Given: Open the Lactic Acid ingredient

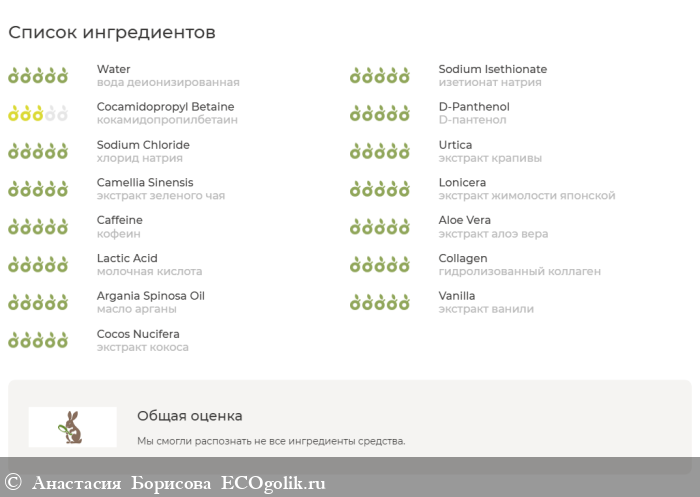Looking at the screenshot, I should point(127,258).
